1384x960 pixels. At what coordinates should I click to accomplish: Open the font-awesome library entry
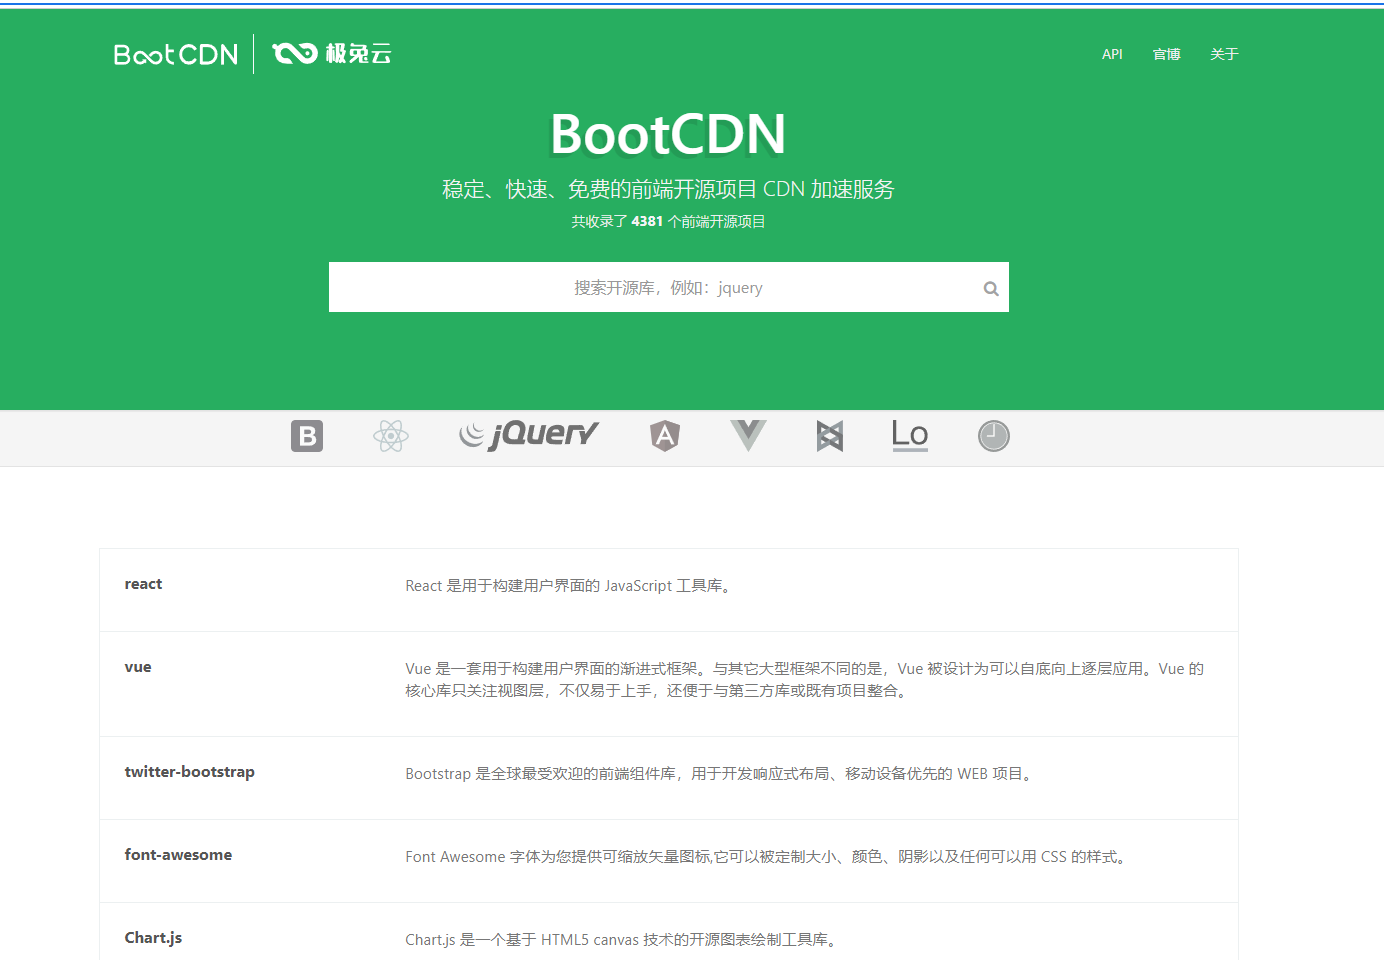pyautogui.click(x=178, y=855)
